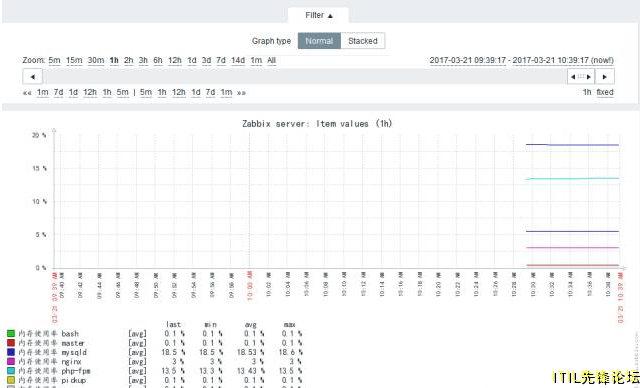640x388 pixels.
Task: Click the nginx legend label
Action: (x=50, y=361)
